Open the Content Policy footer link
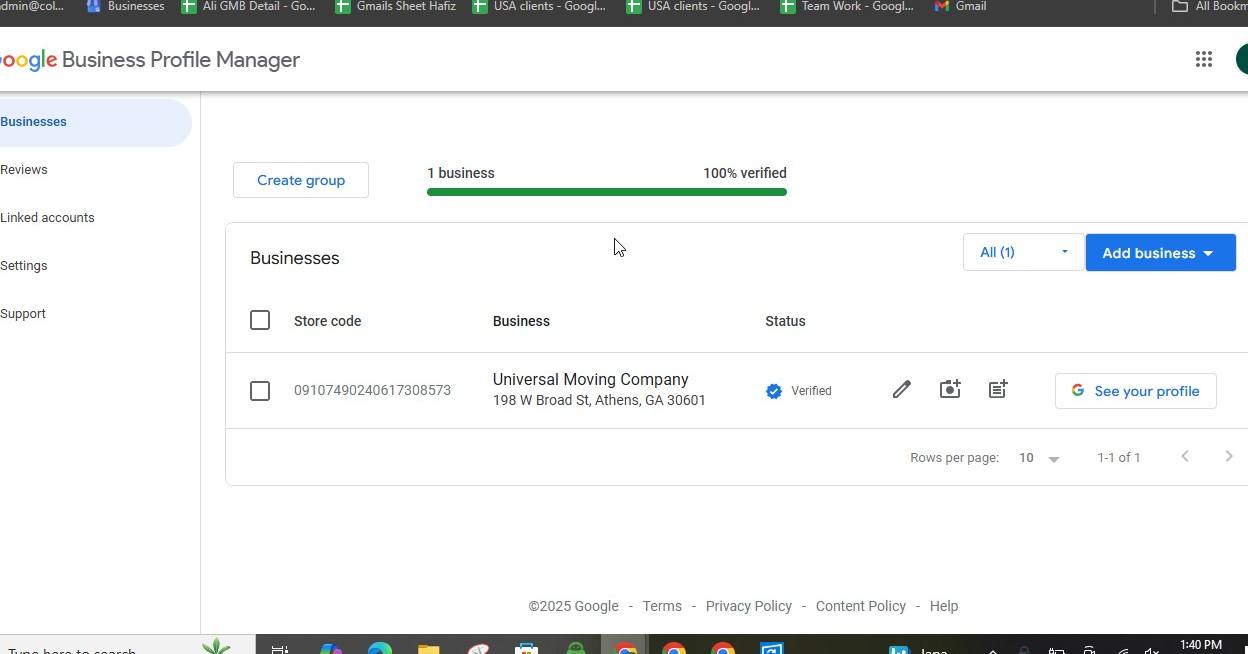1248x654 pixels. [860, 606]
